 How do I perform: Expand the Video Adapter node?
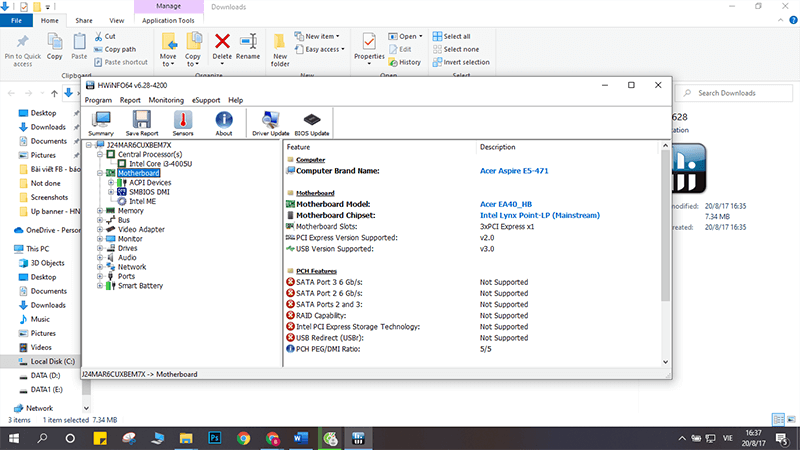100,230
